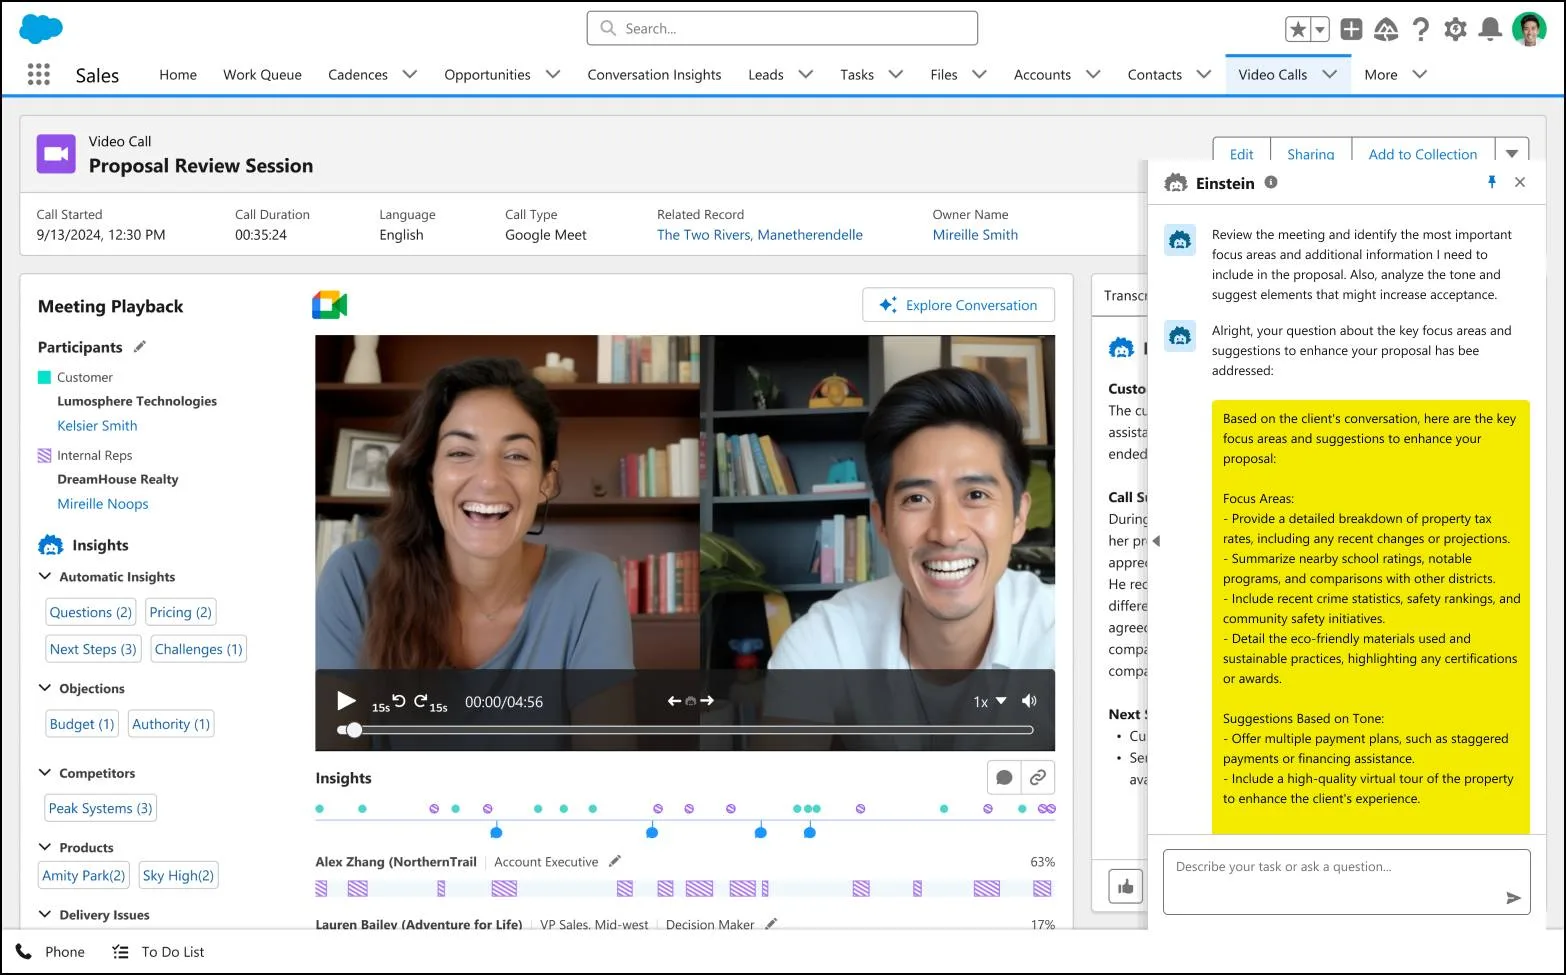Select the Budget (1) objection chip

82,724
